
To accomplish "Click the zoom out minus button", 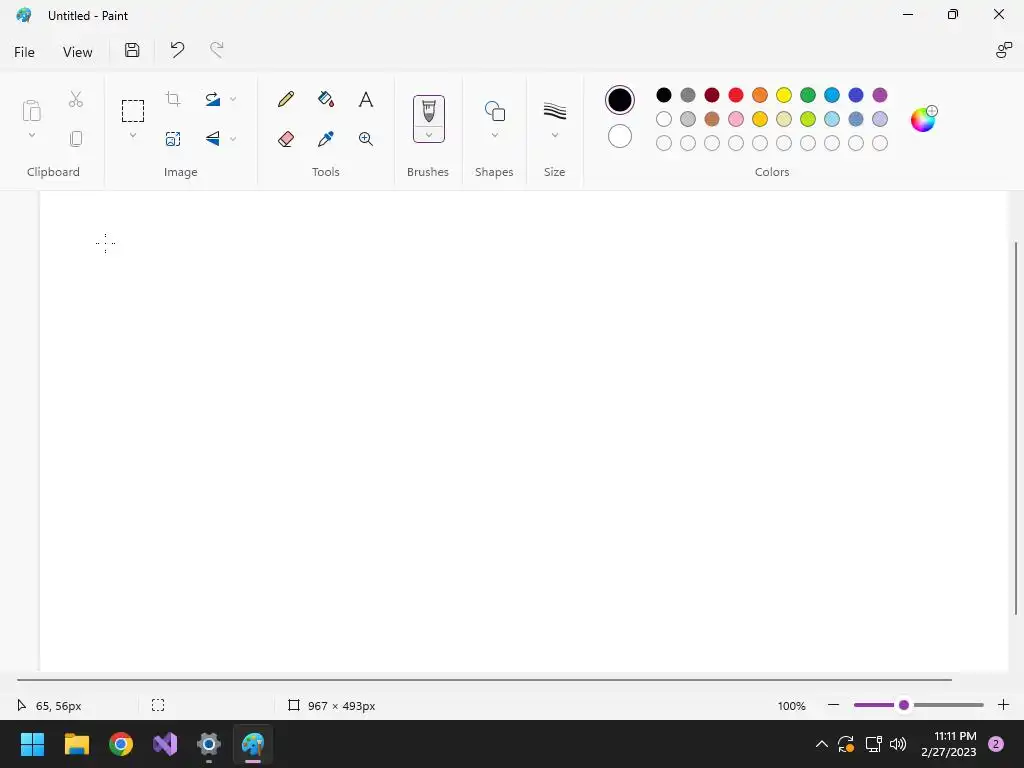I will pos(833,705).
